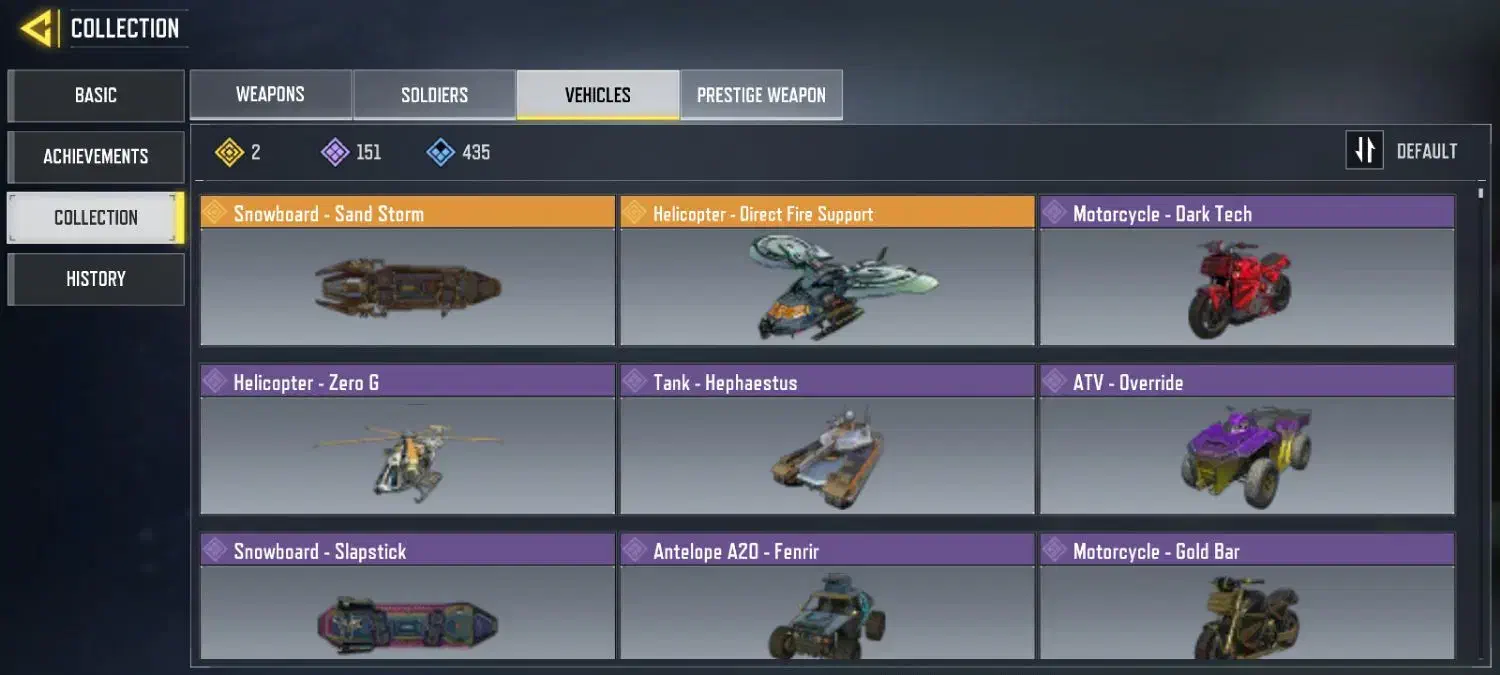Switch to the Weapons tab

click(270, 95)
